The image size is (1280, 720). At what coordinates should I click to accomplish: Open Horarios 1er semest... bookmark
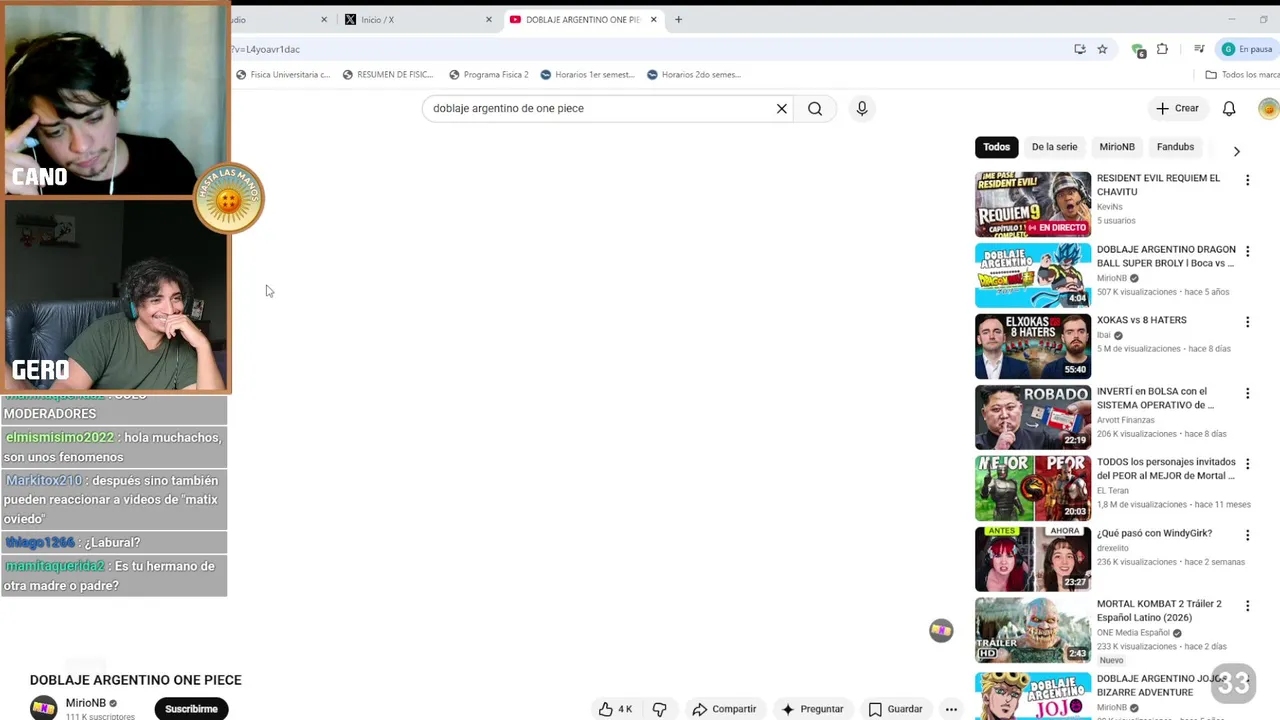(x=588, y=74)
